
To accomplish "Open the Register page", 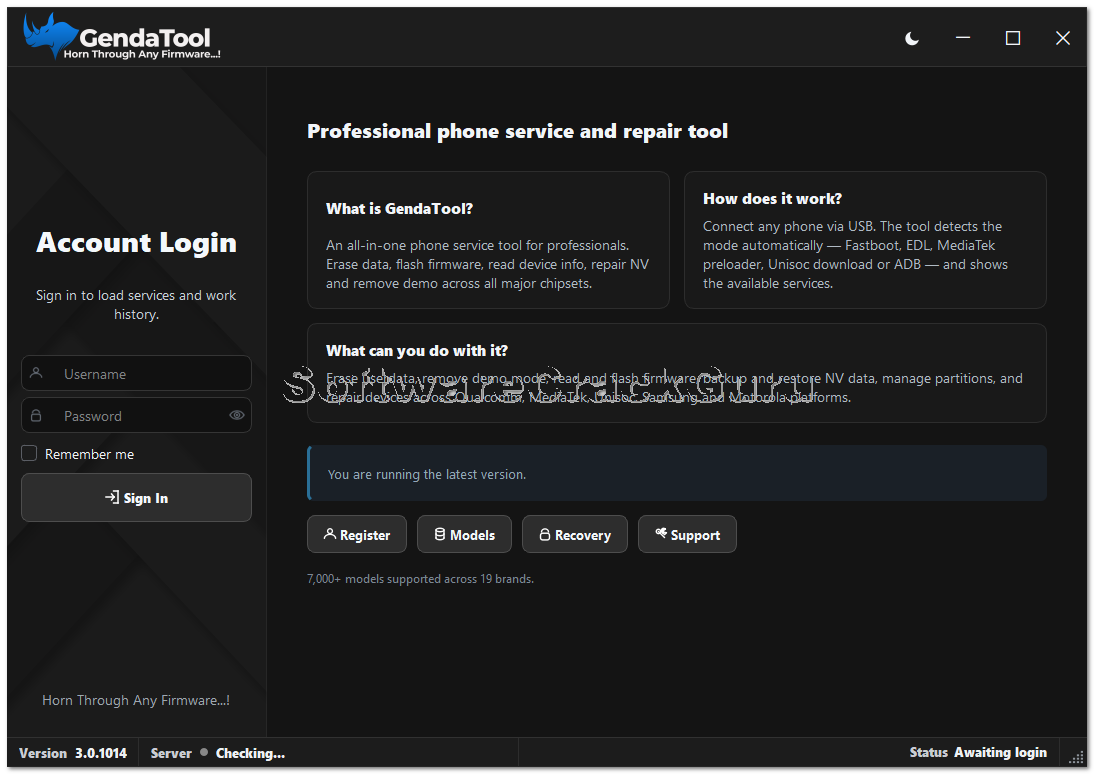I will click(357, 535).
